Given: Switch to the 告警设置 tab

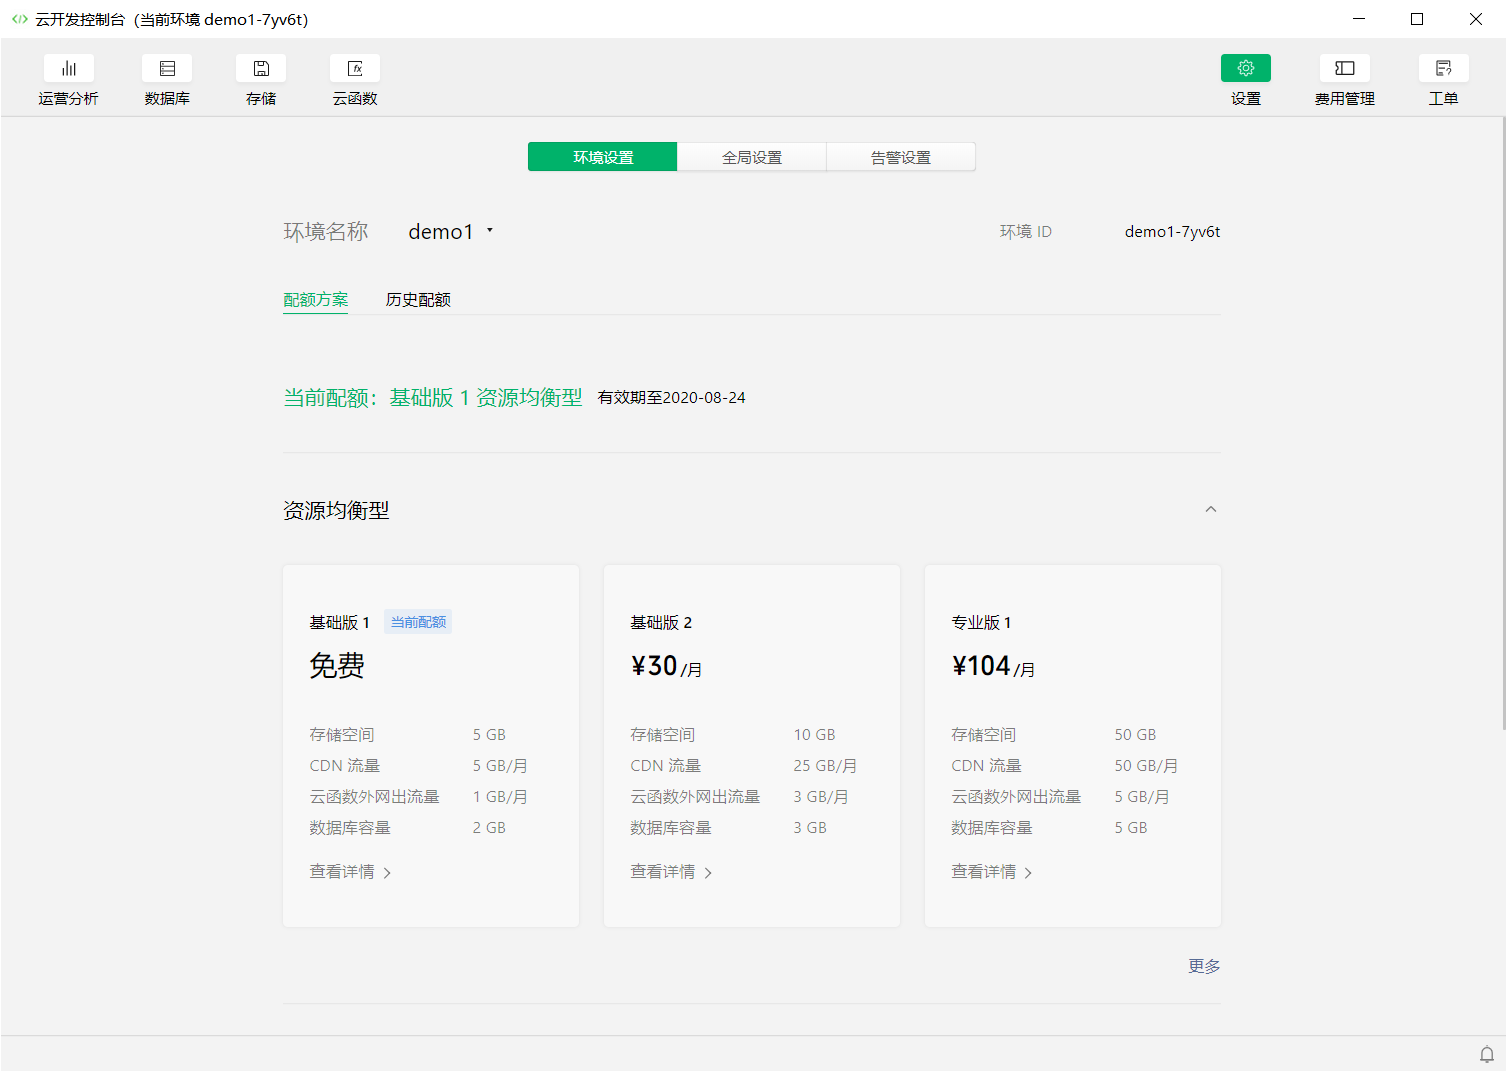Looking at the screenshot, I should pyautogui.click(x=901, y=157).
